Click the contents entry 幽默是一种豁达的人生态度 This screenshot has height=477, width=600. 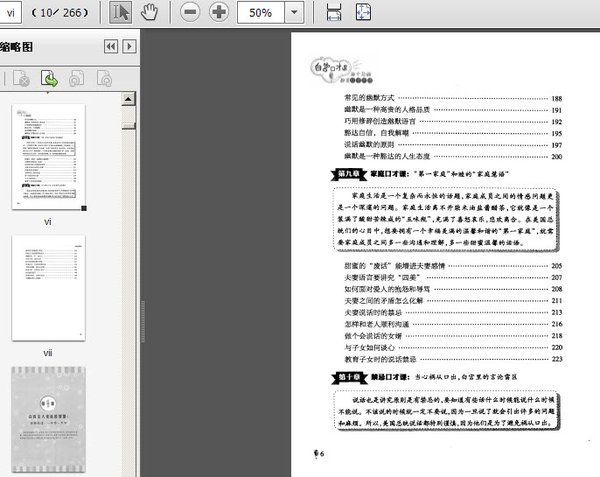click(x=387, y=156)
